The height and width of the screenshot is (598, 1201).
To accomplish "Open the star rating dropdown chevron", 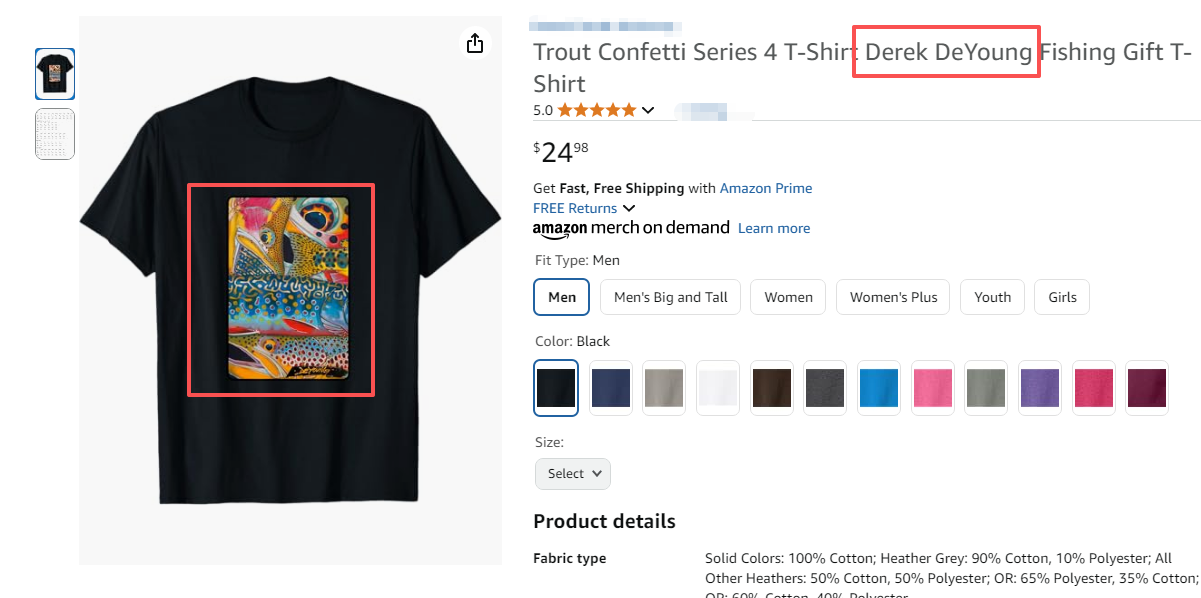I will [648, 110].
